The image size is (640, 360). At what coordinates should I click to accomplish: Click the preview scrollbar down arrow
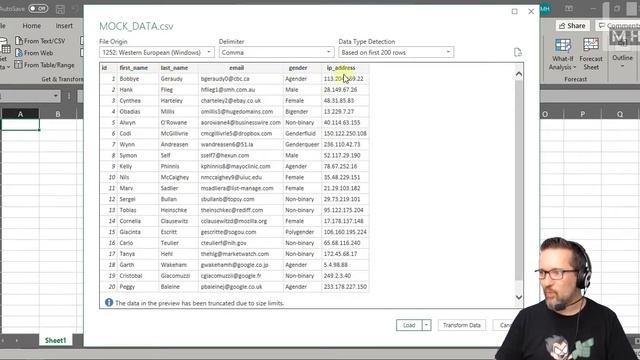click(x=518, y=297)
